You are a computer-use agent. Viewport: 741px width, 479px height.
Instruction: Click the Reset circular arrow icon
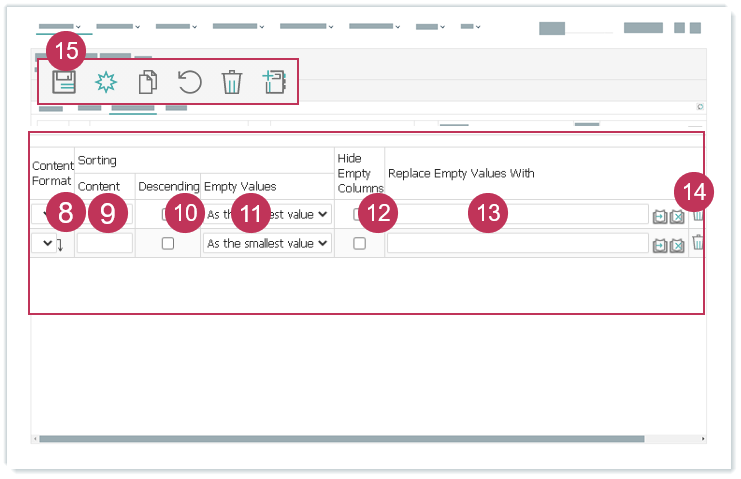189,82
